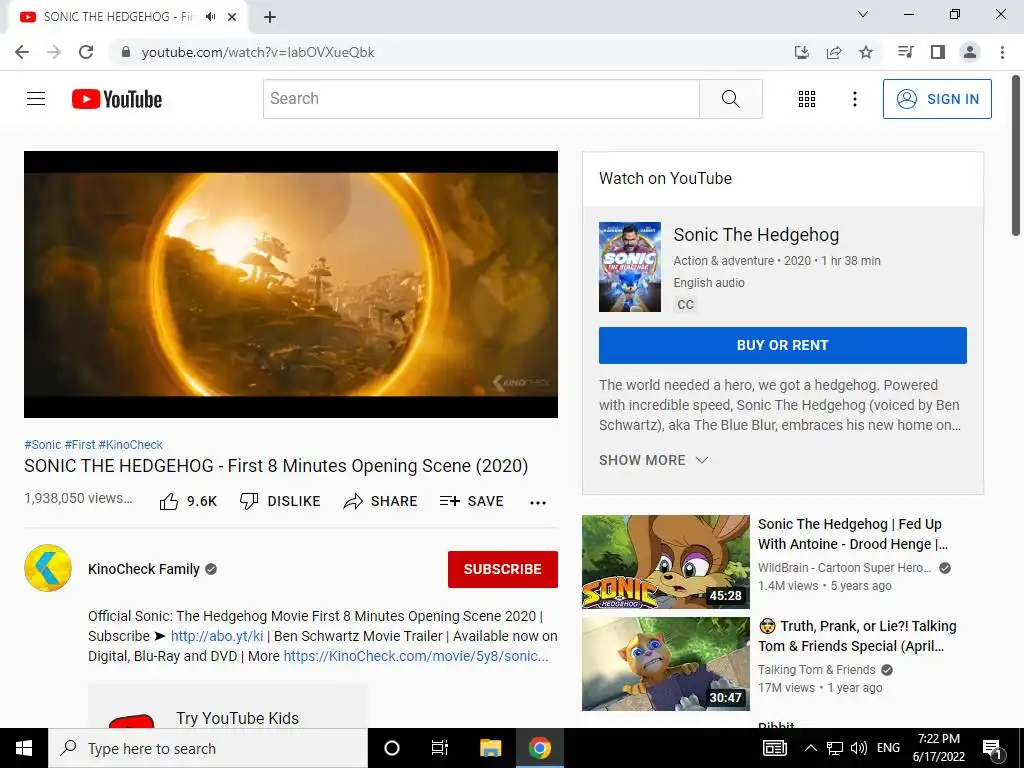Open a new Chrome tab

[x=270, y=17]
